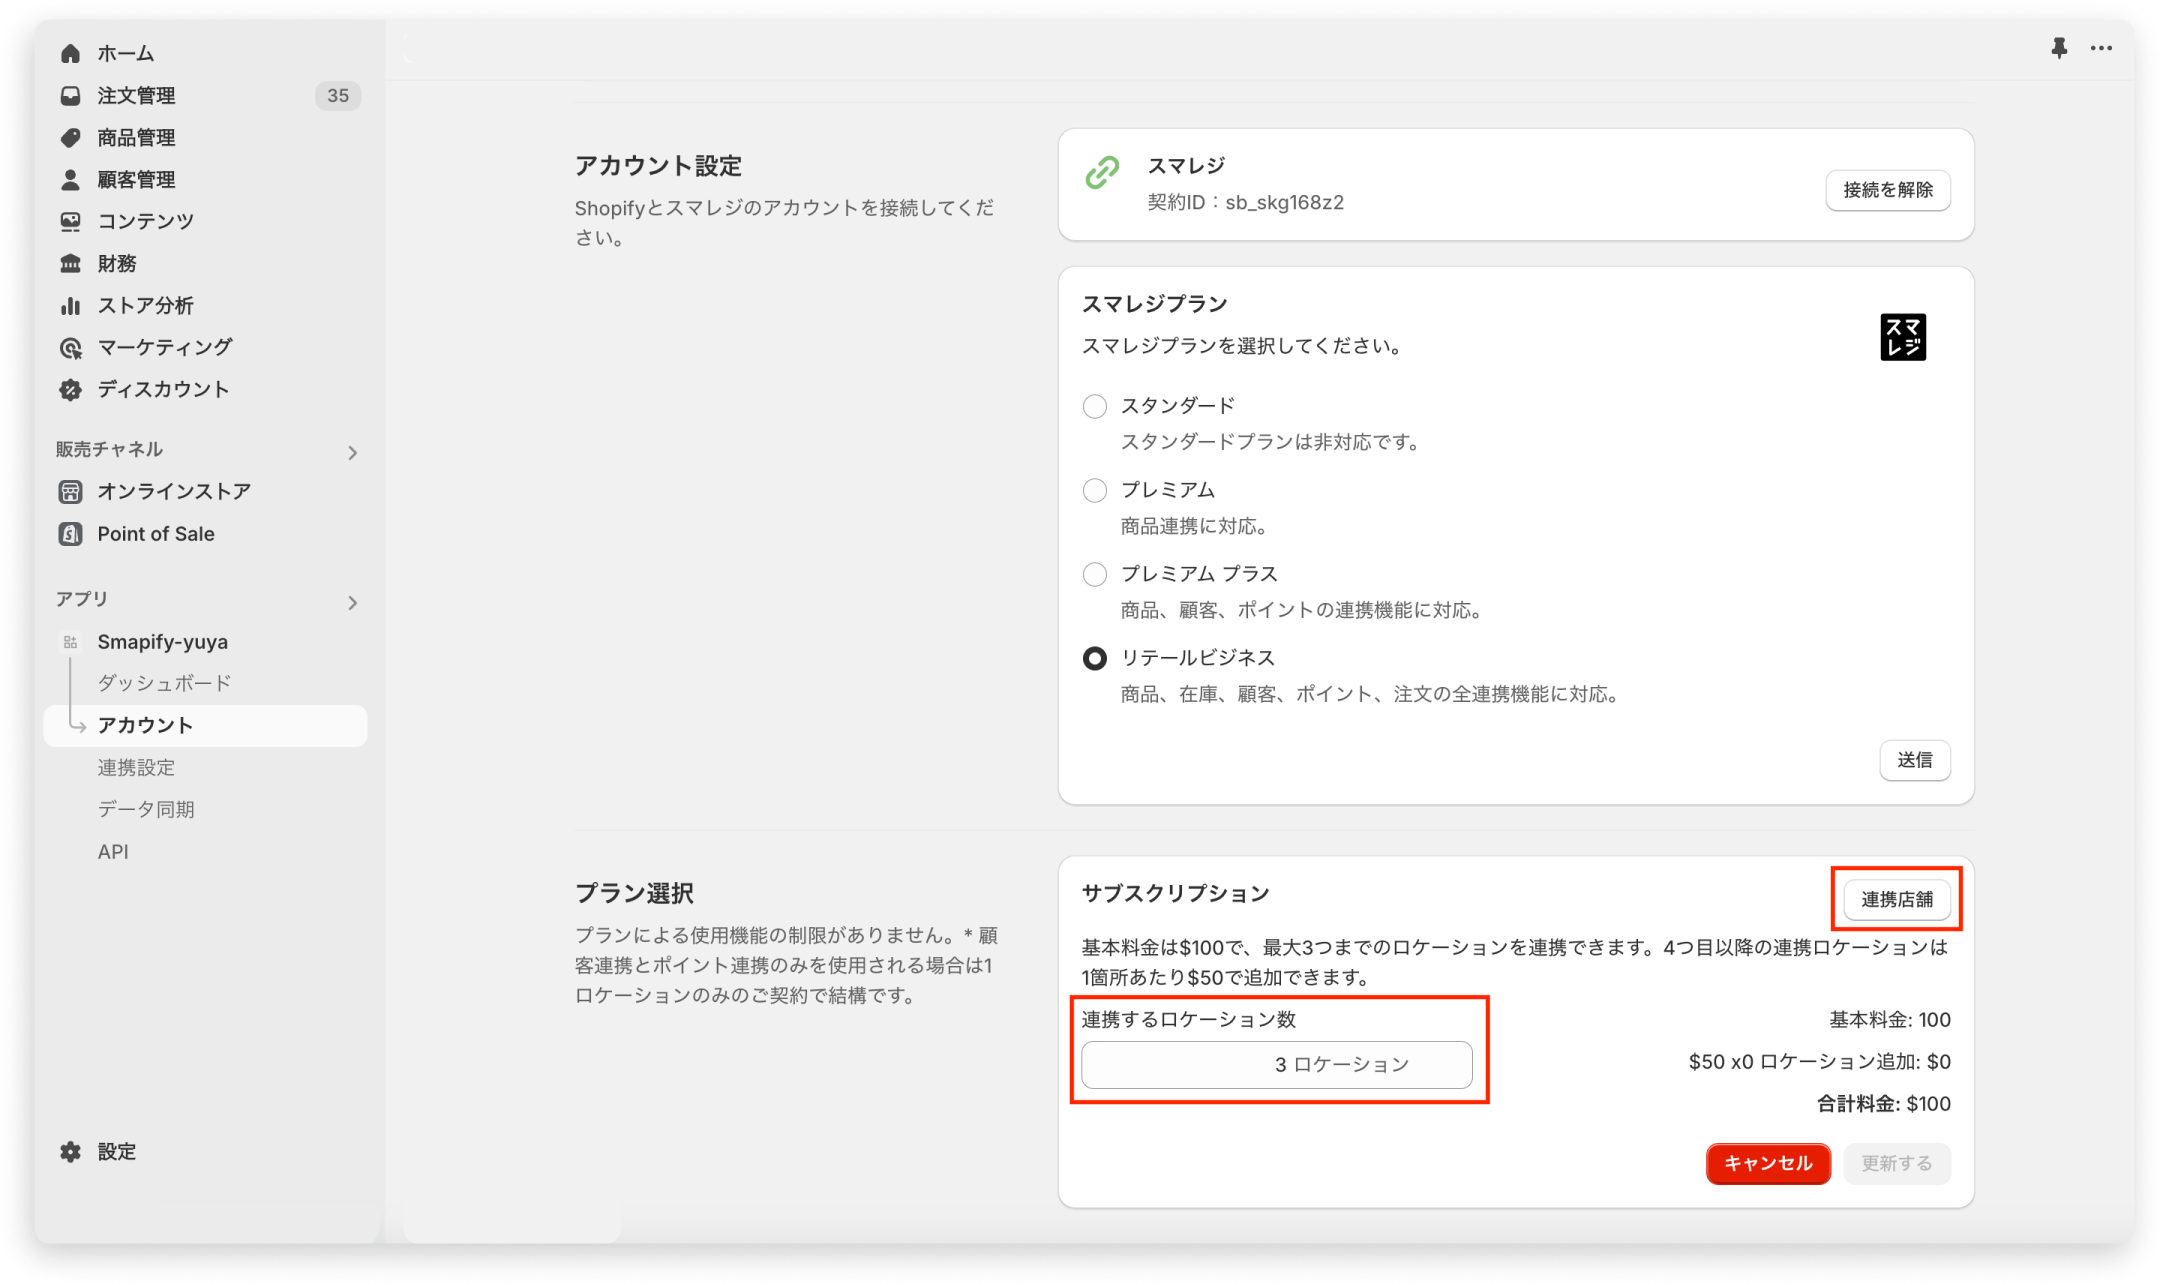Open the 3 ロケーション dropdown
This screenshot has width=2160, height=1284.
pyautogui.click(x=1277, y=1064)
